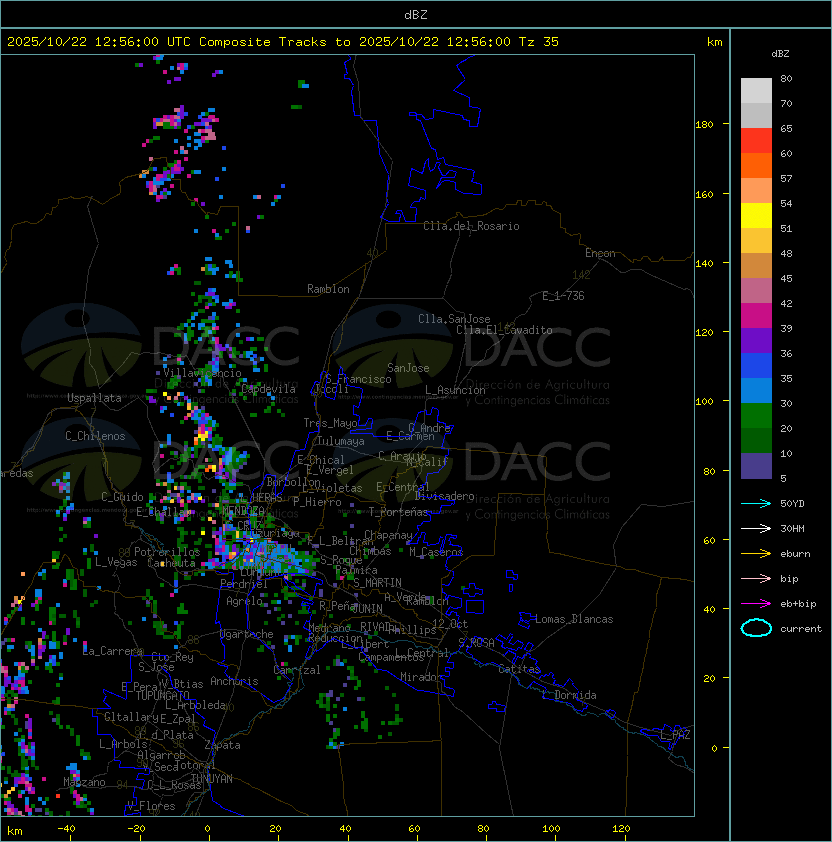
Task: Click the light blue swatch between 35 and 30
Action: point(756,390)
